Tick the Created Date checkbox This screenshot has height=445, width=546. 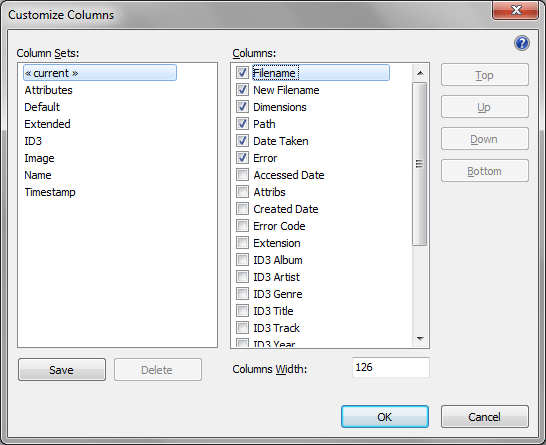coord(242,209)
